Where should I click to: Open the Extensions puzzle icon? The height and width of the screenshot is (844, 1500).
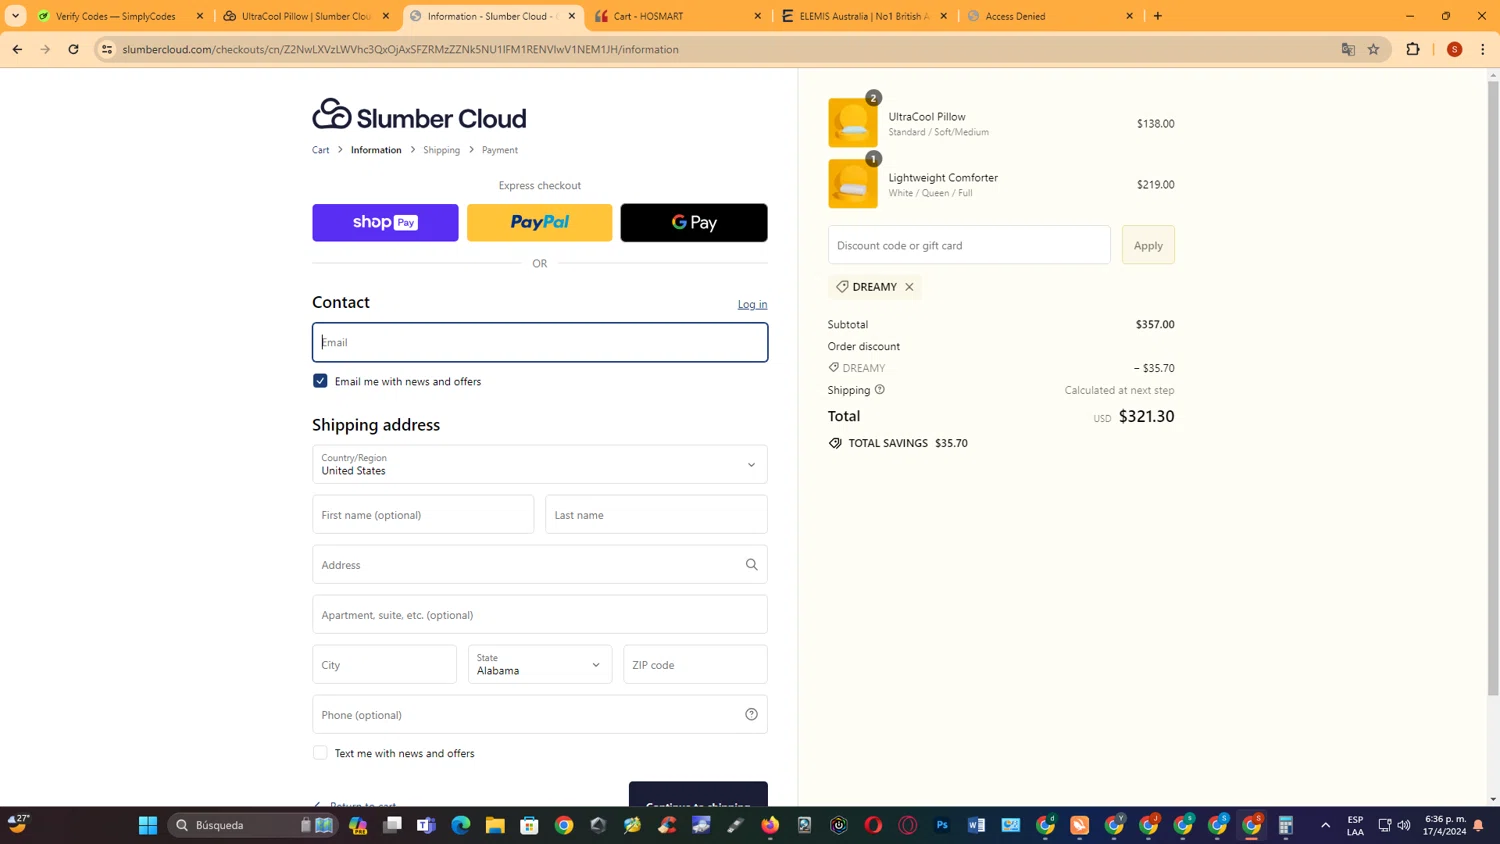click(1413, 49)
